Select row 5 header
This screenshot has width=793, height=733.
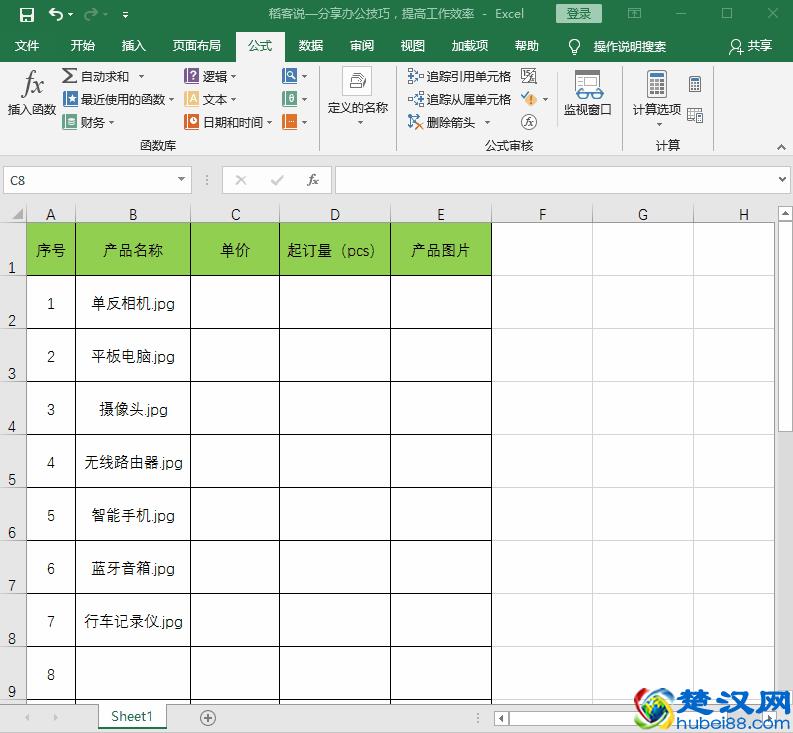(x=13, y=461)
